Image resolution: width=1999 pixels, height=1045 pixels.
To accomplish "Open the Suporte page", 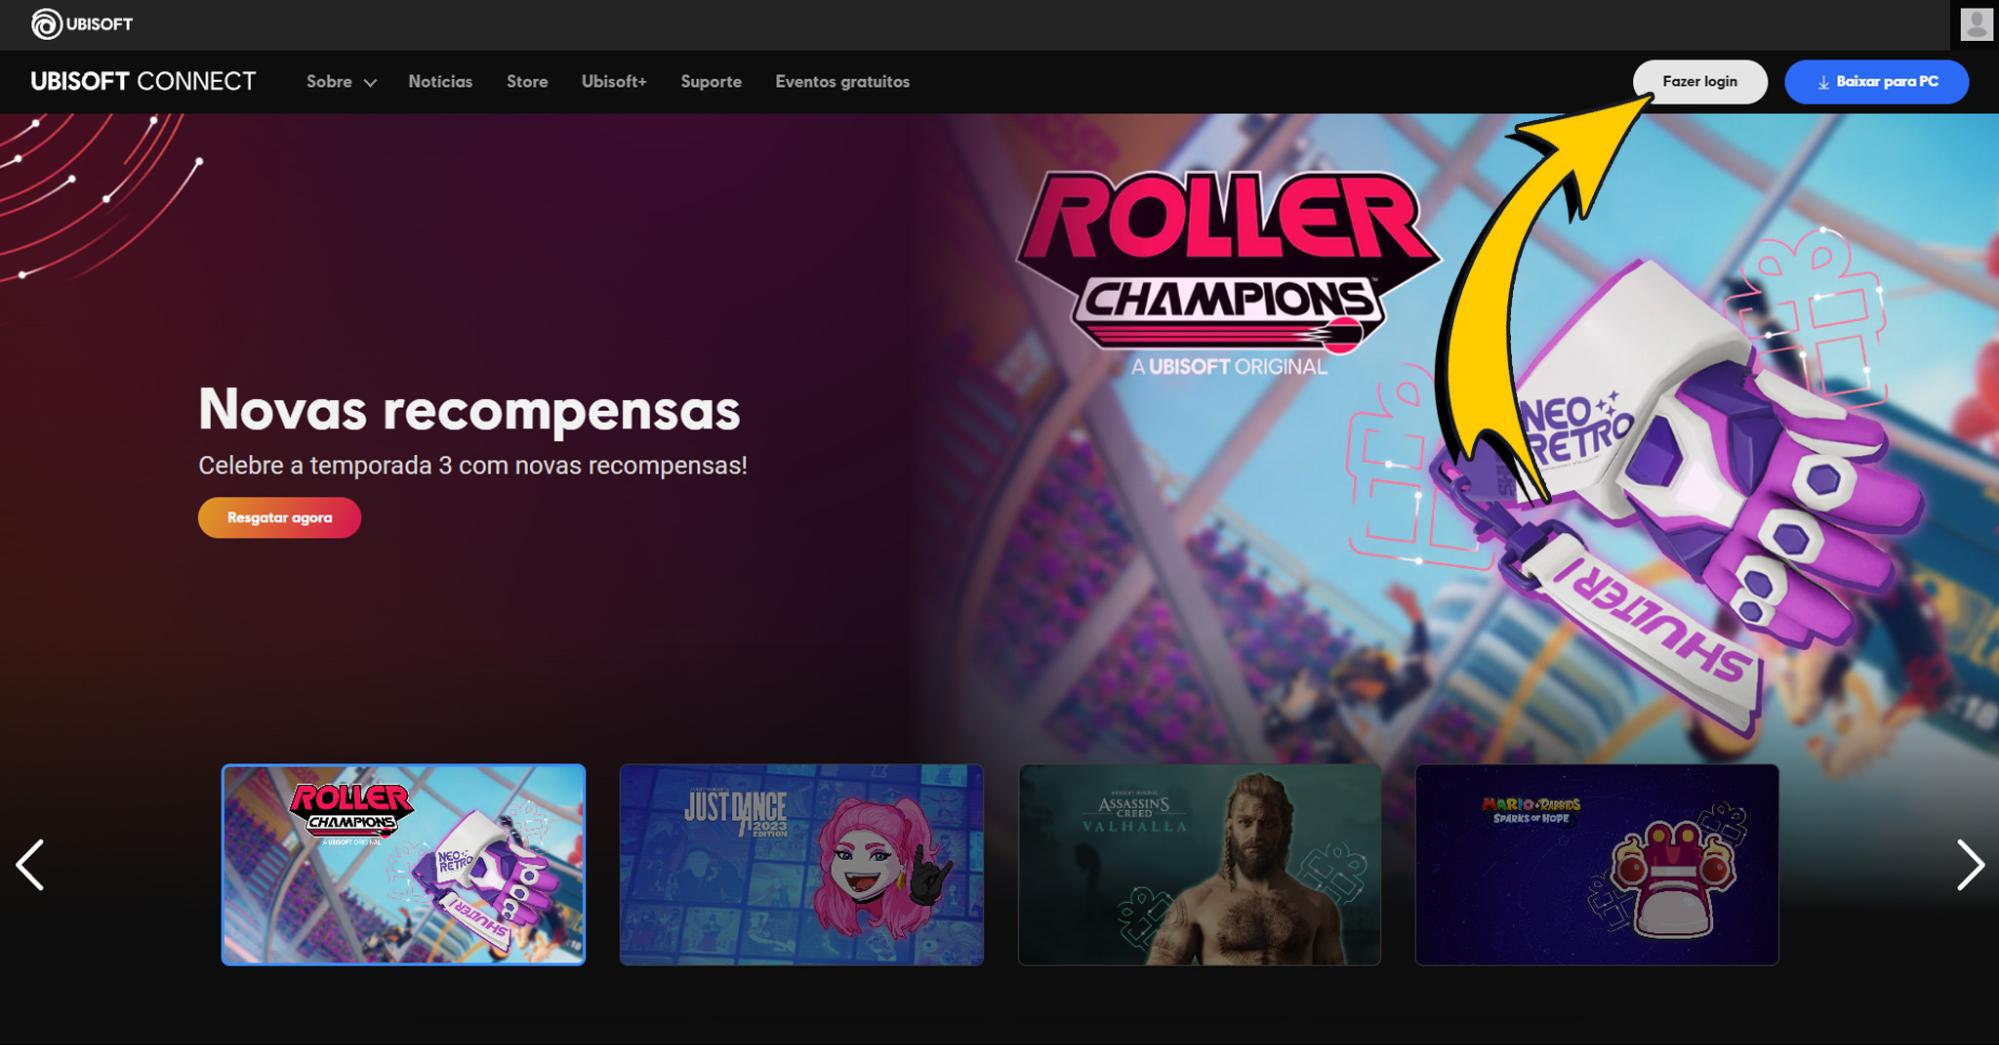I will (x=711, y=82).
